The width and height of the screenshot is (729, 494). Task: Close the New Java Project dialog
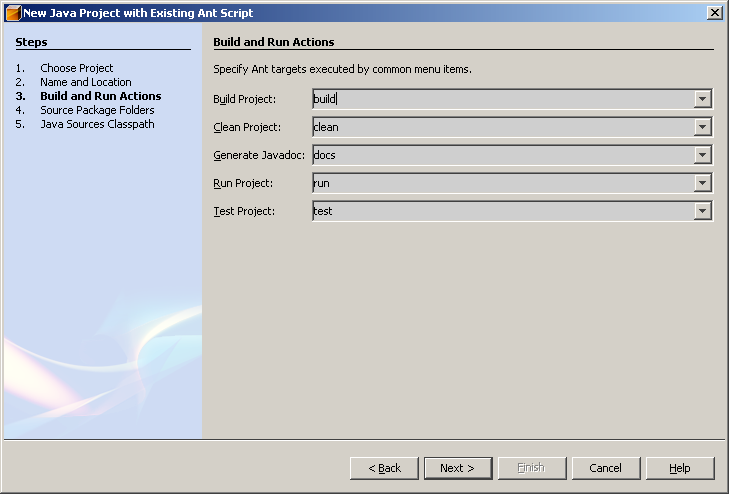pos(714,13)
